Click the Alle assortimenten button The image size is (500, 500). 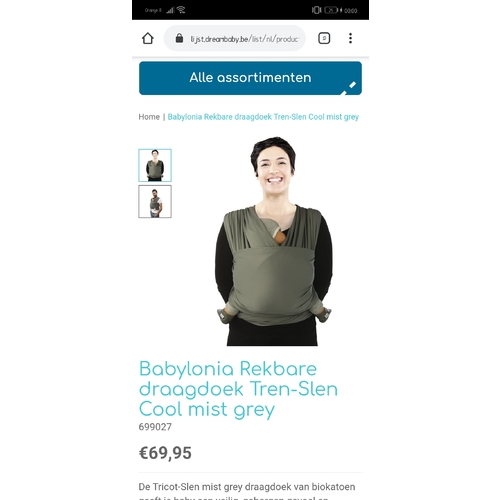(x=250, y=78)
